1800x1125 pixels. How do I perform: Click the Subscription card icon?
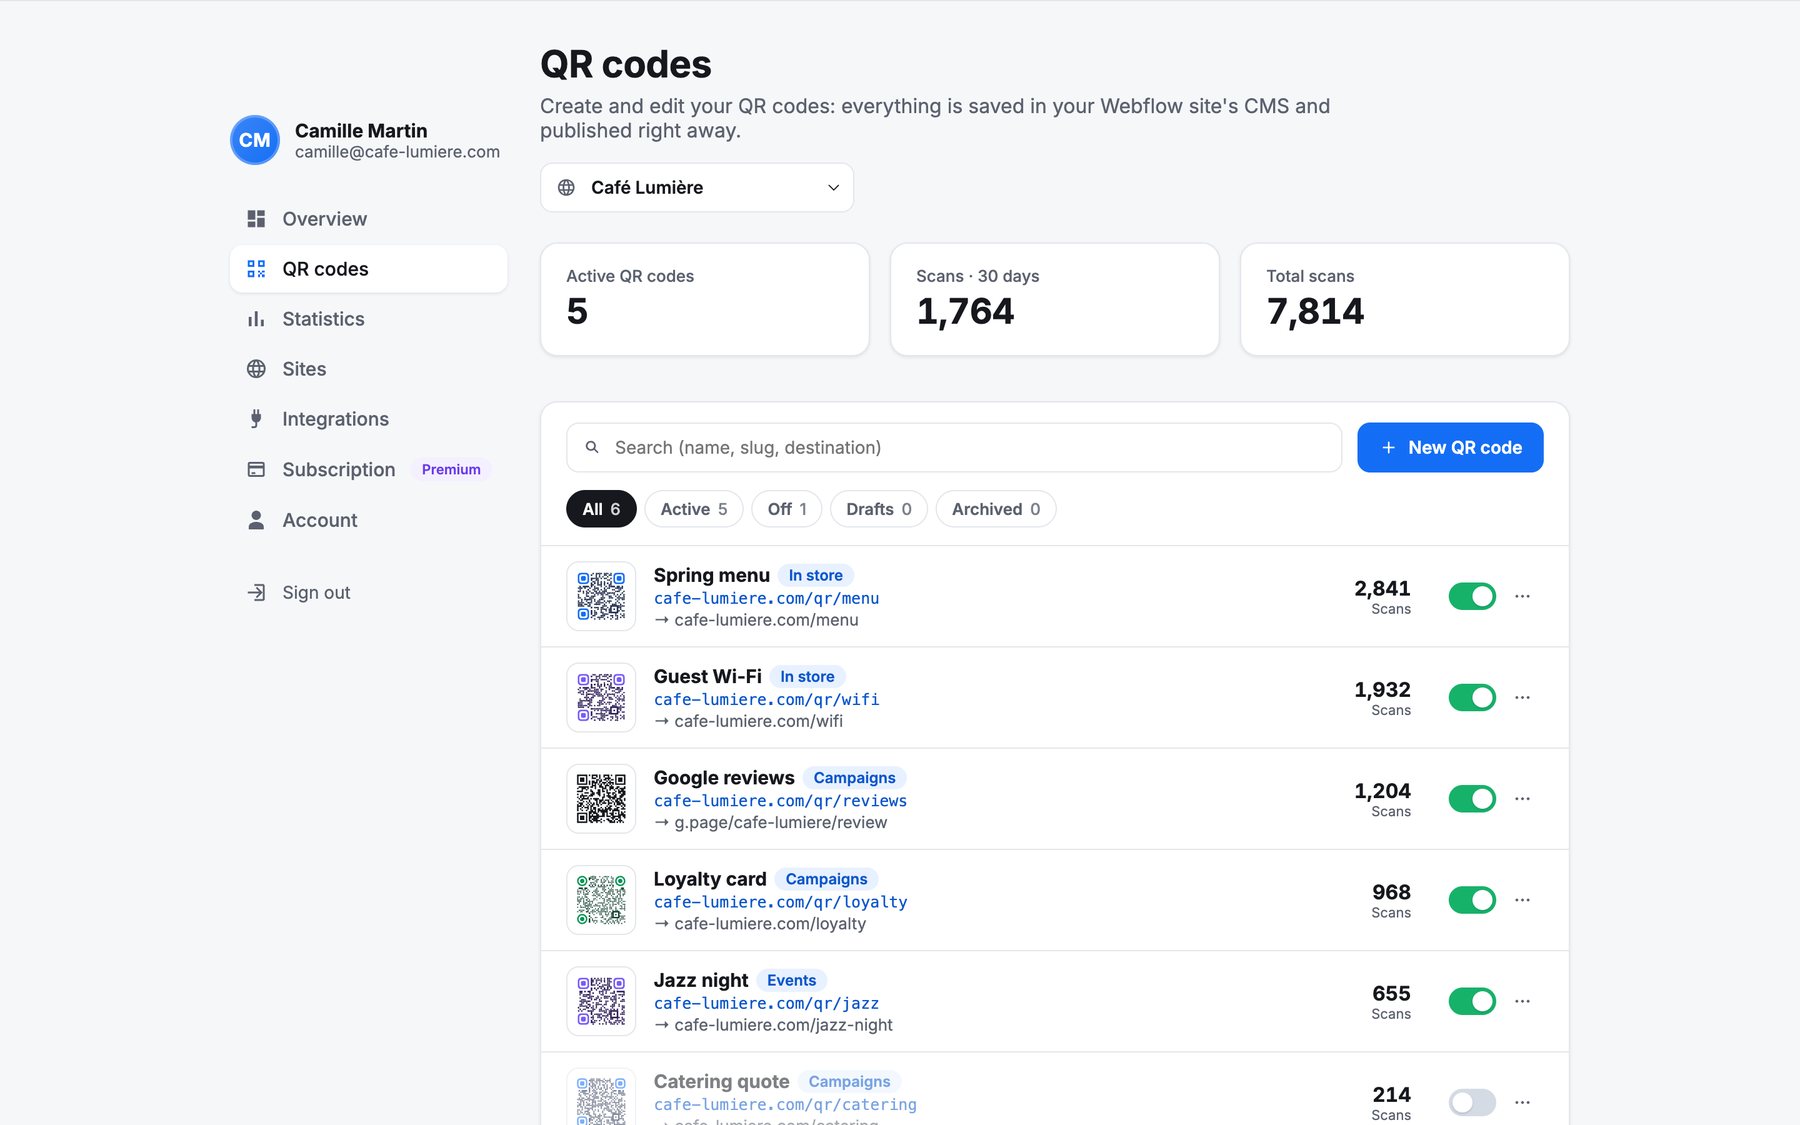coord(256,470)
